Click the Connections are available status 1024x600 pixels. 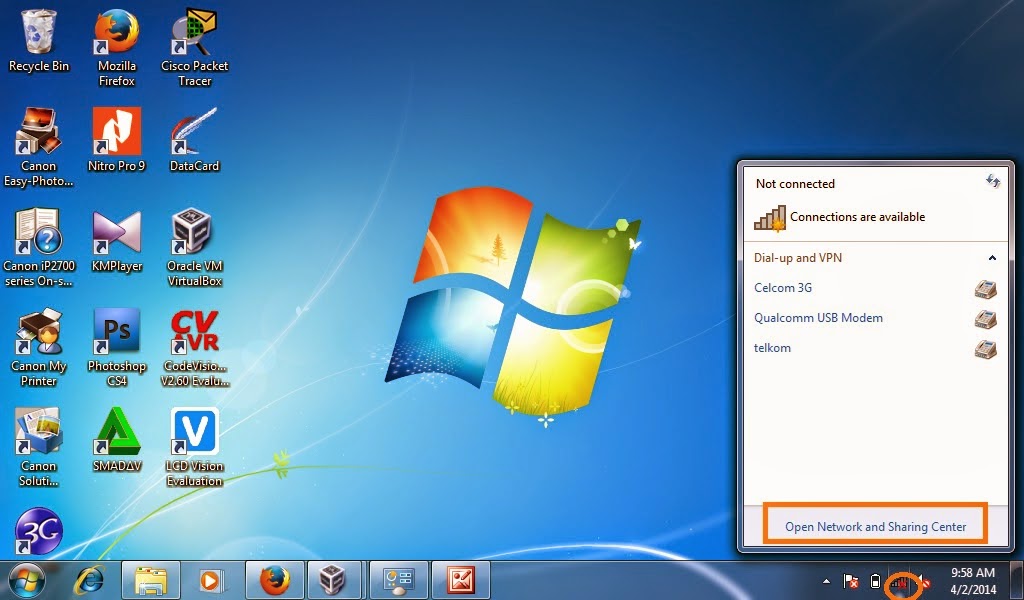click(x=857, y=217)
